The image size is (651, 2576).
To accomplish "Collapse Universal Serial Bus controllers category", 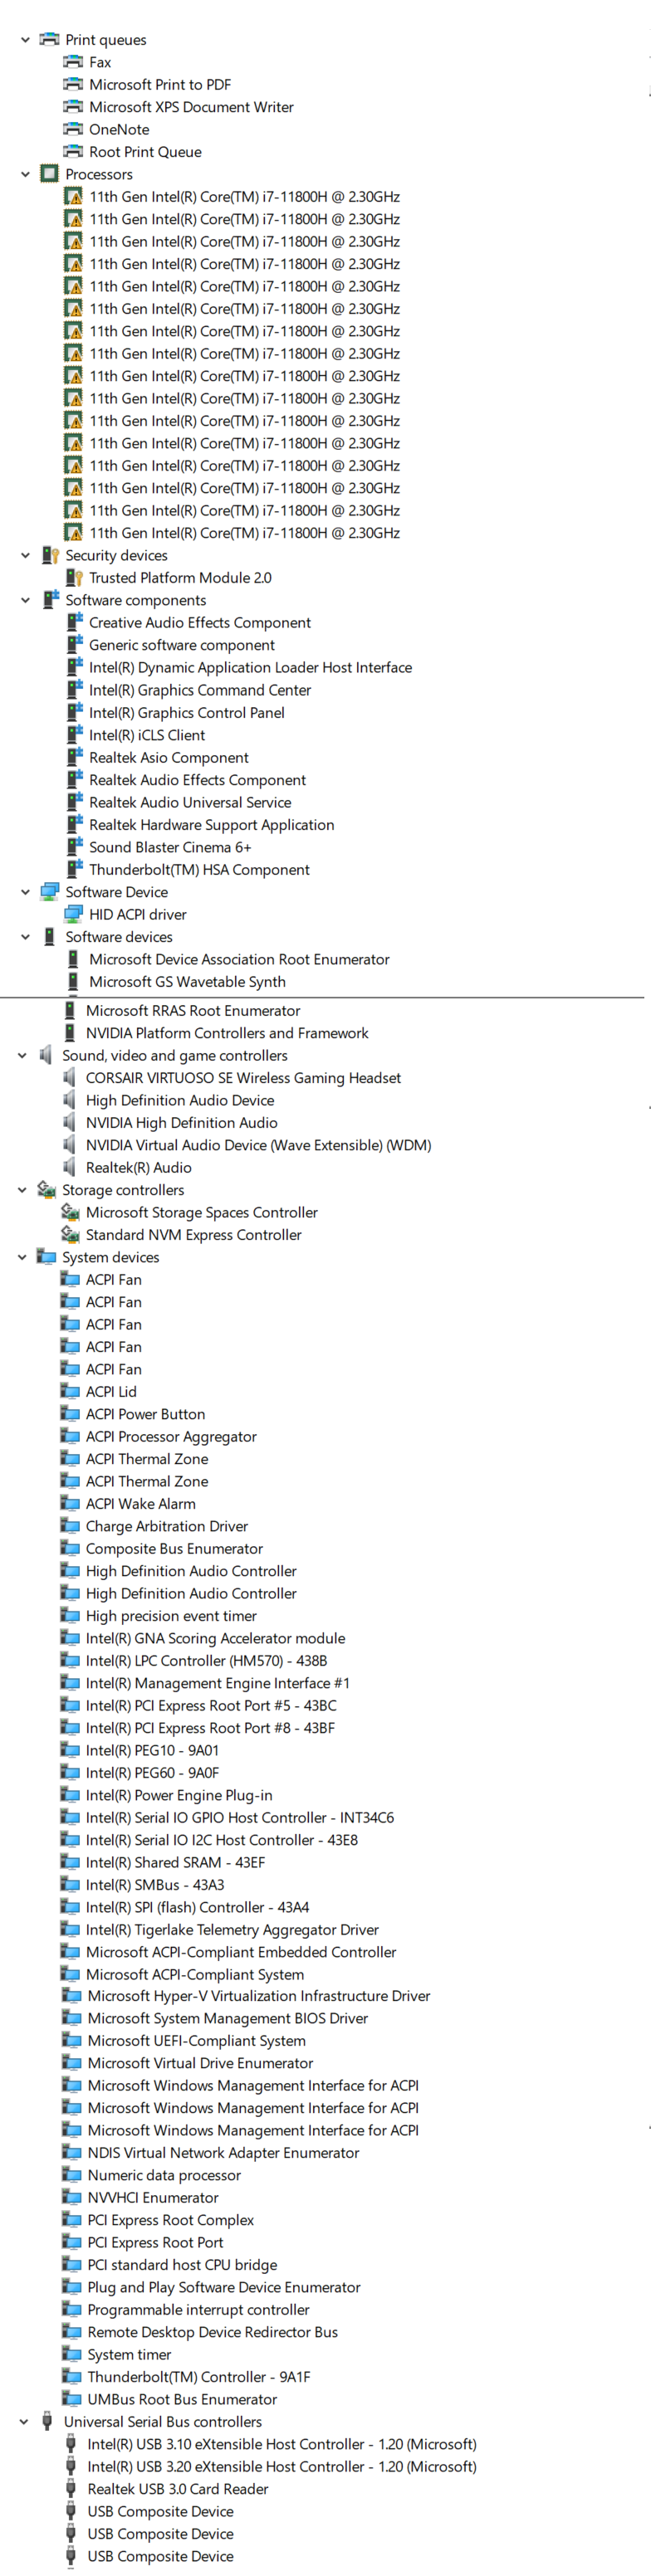I will click(x=24, y=2422).
